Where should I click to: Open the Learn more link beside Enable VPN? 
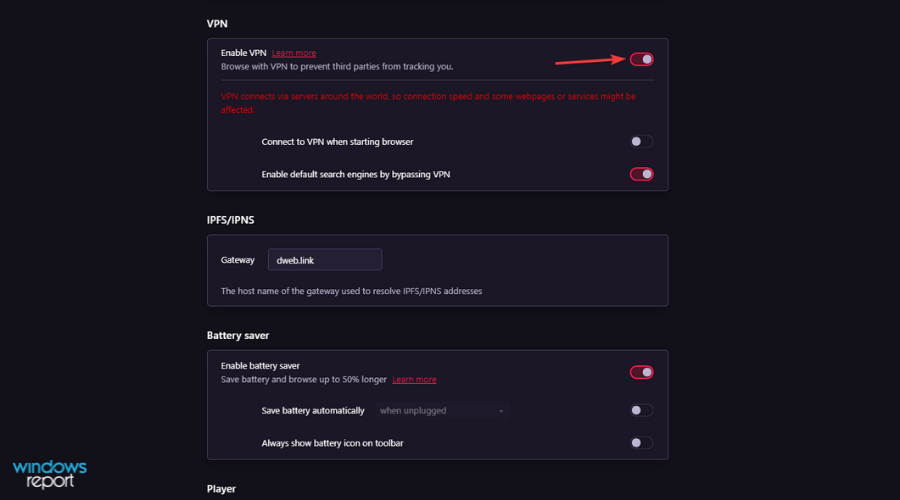(x=294, y=53)
